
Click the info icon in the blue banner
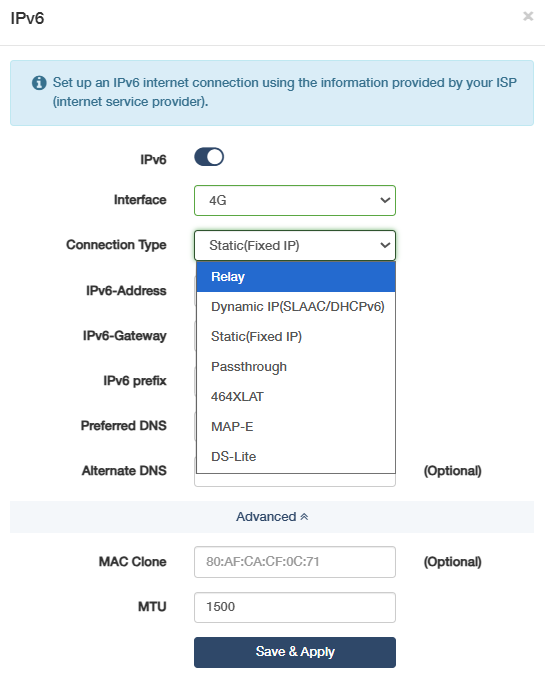click(x=39, y=82)
